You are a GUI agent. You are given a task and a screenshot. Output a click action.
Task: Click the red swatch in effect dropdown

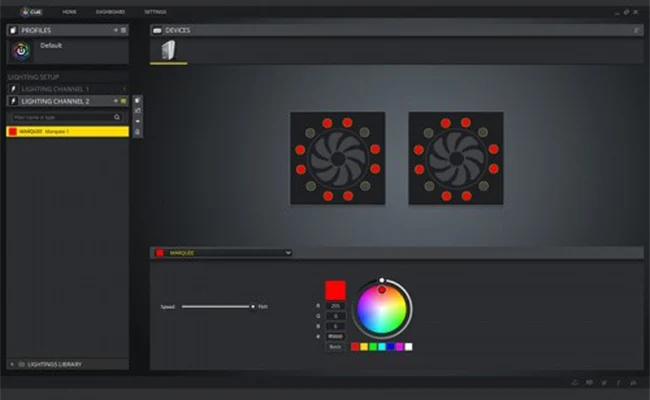(160, 253)
